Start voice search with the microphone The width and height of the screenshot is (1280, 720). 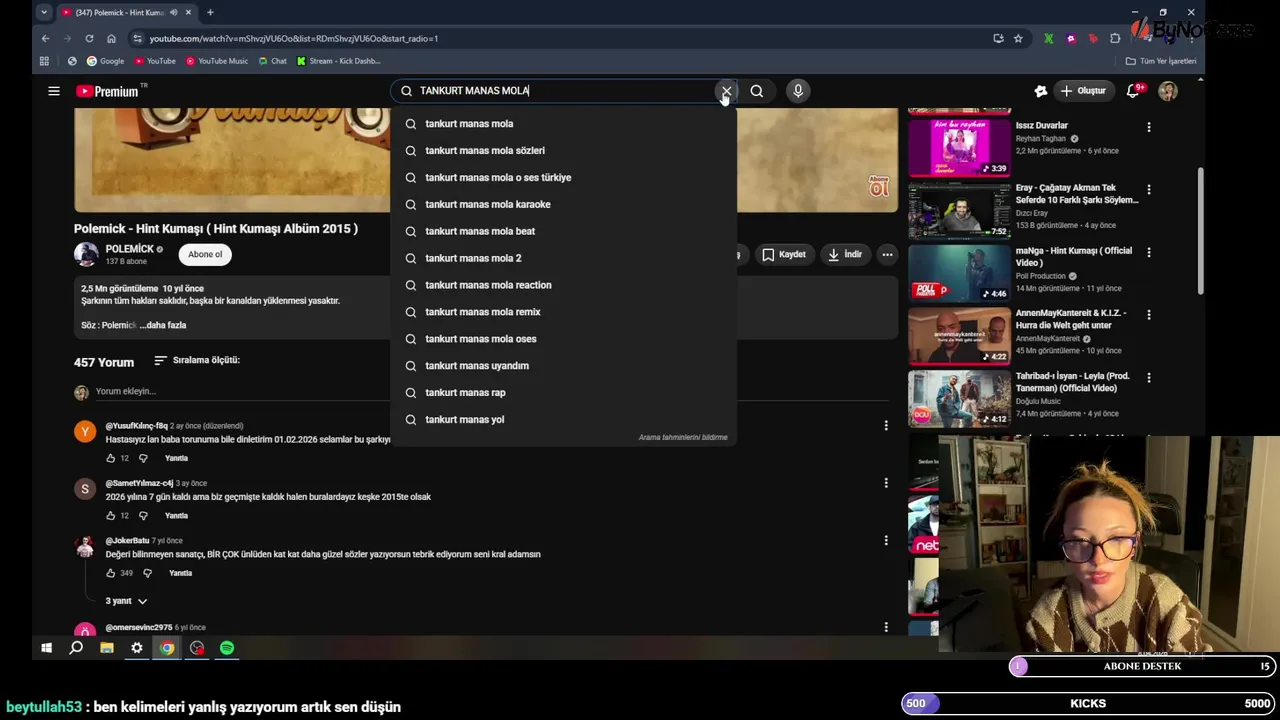798,91
